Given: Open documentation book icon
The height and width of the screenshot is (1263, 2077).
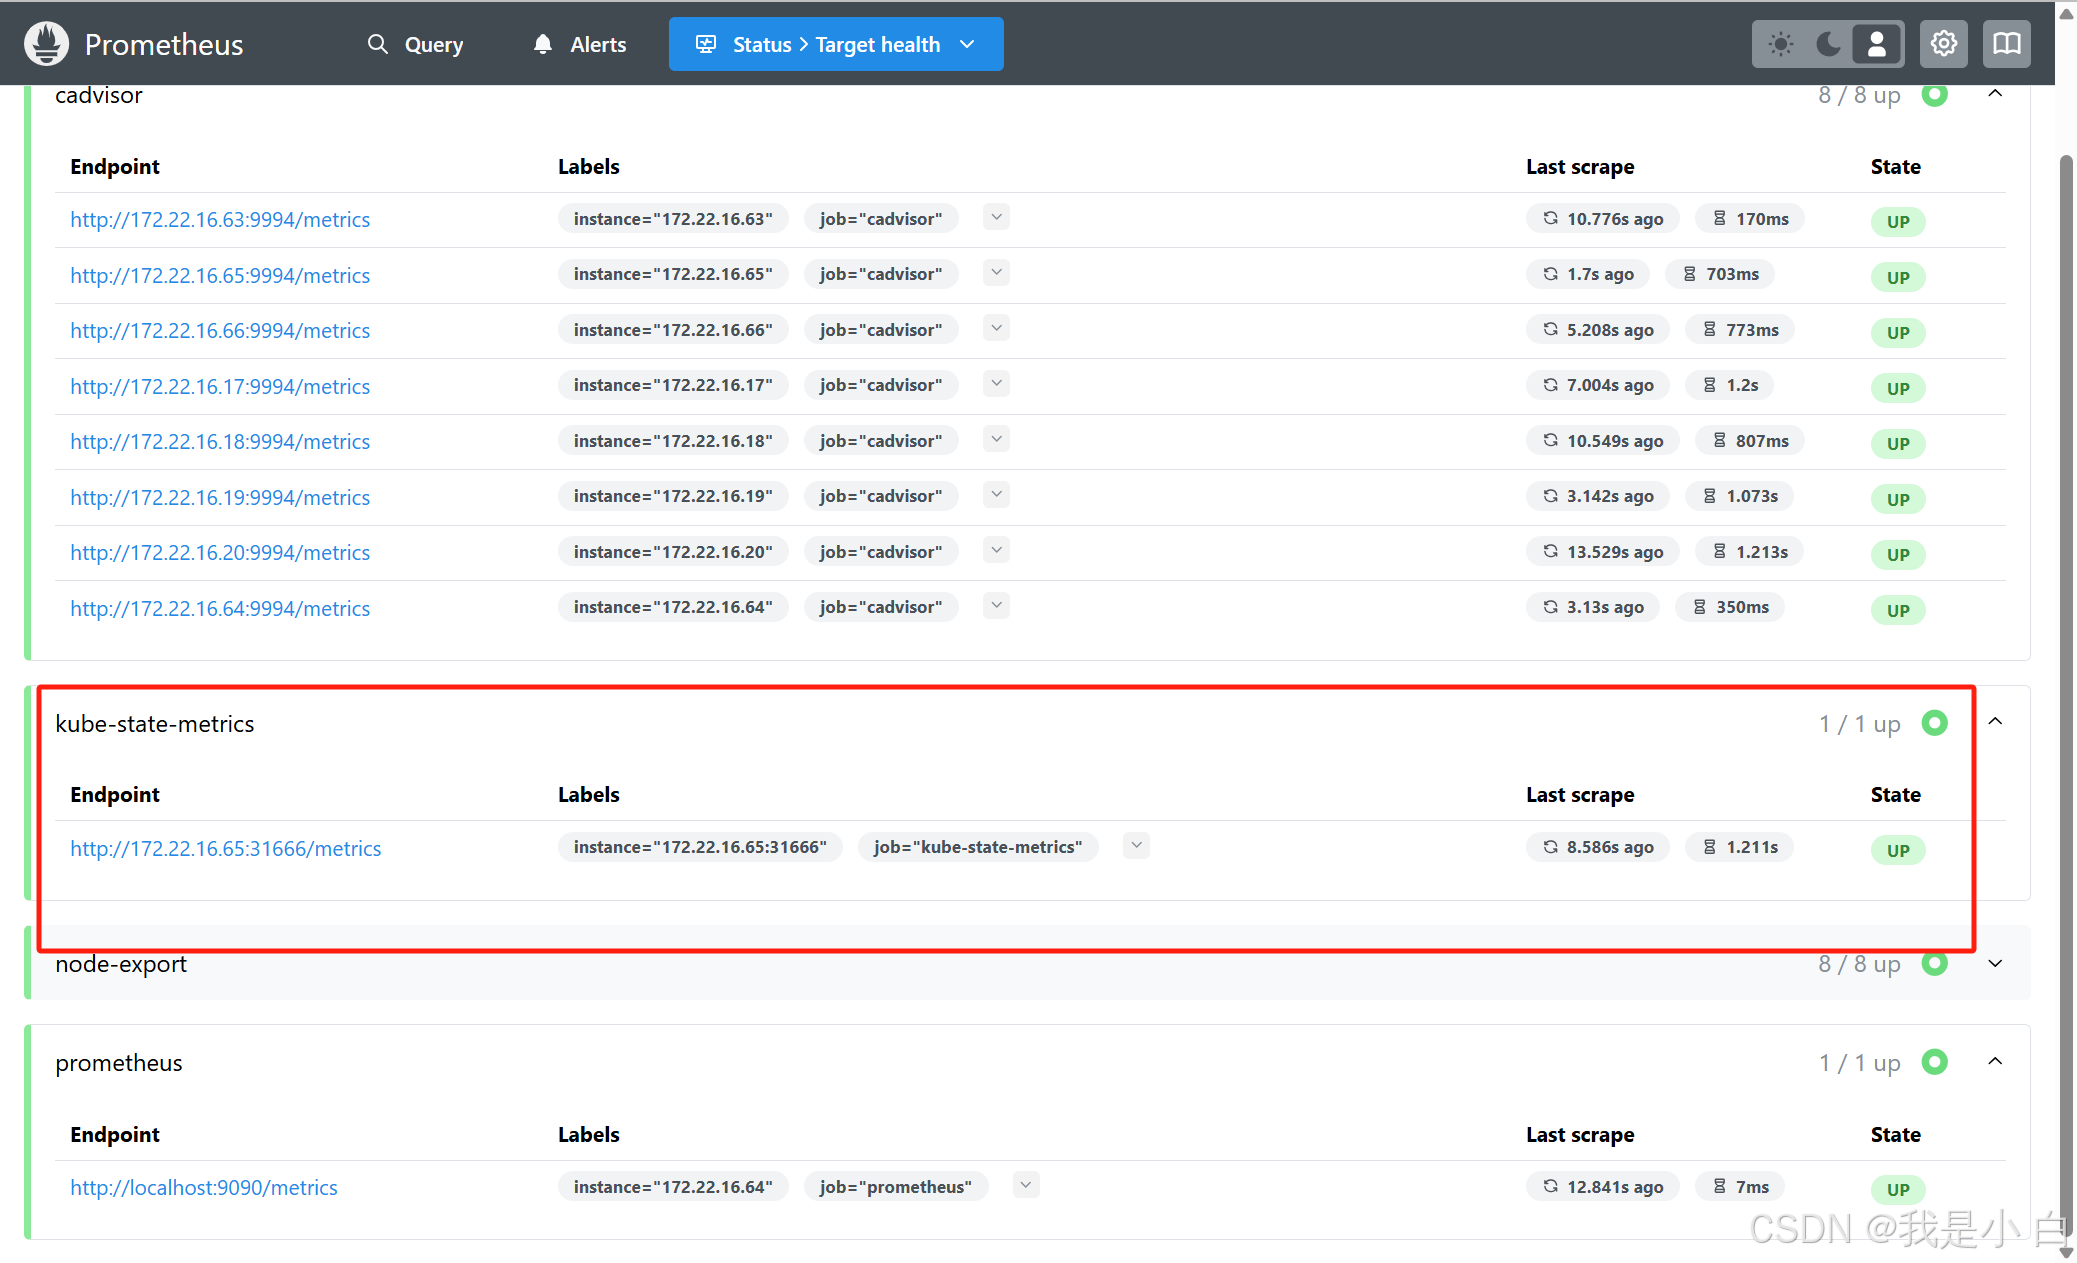Looking at the screenshot, I should [2006, 44].
